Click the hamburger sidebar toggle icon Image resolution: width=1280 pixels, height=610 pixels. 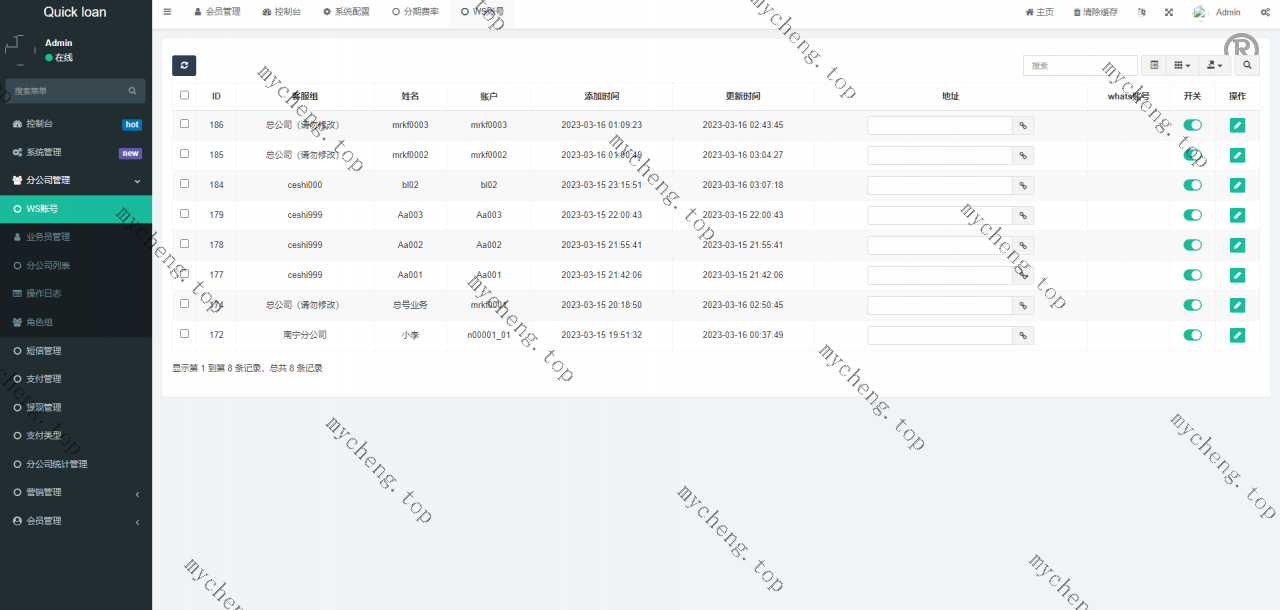(167, 12)
